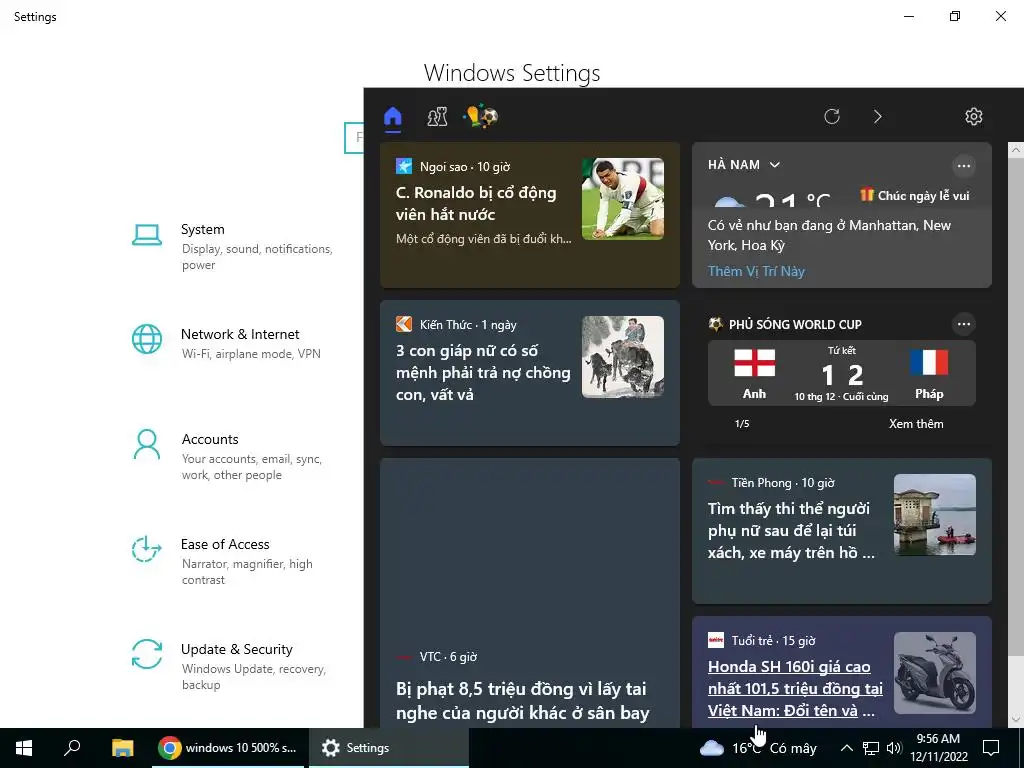Click the widget scrollbar down arrow
This screenshot has width=1024, height=768.
coord(1016,720)
